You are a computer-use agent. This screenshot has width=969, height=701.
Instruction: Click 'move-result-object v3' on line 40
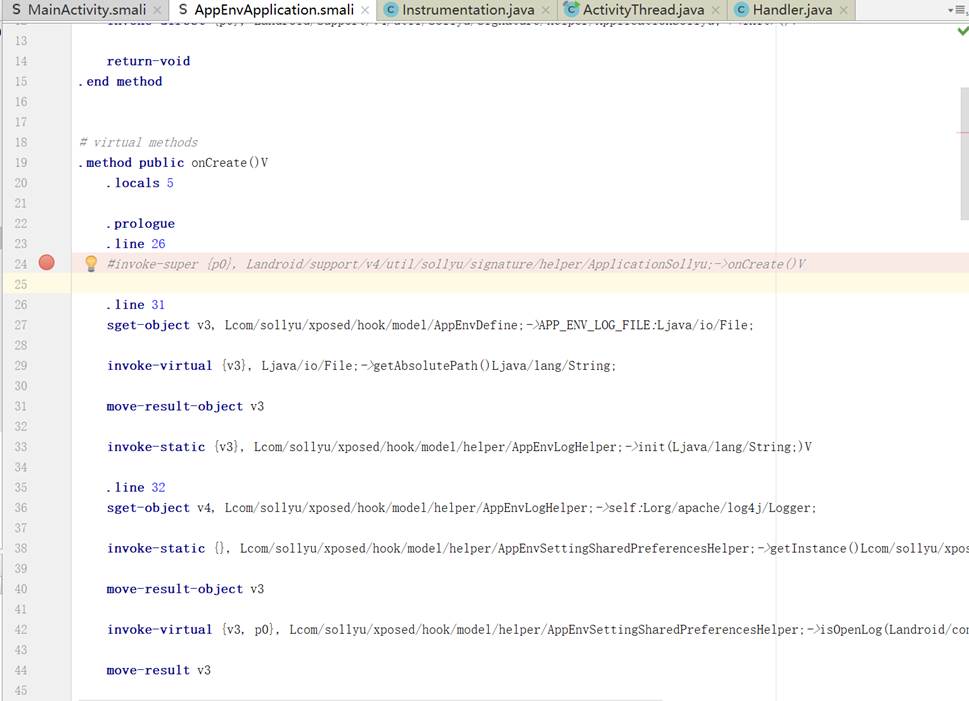(x=185, y=589)
